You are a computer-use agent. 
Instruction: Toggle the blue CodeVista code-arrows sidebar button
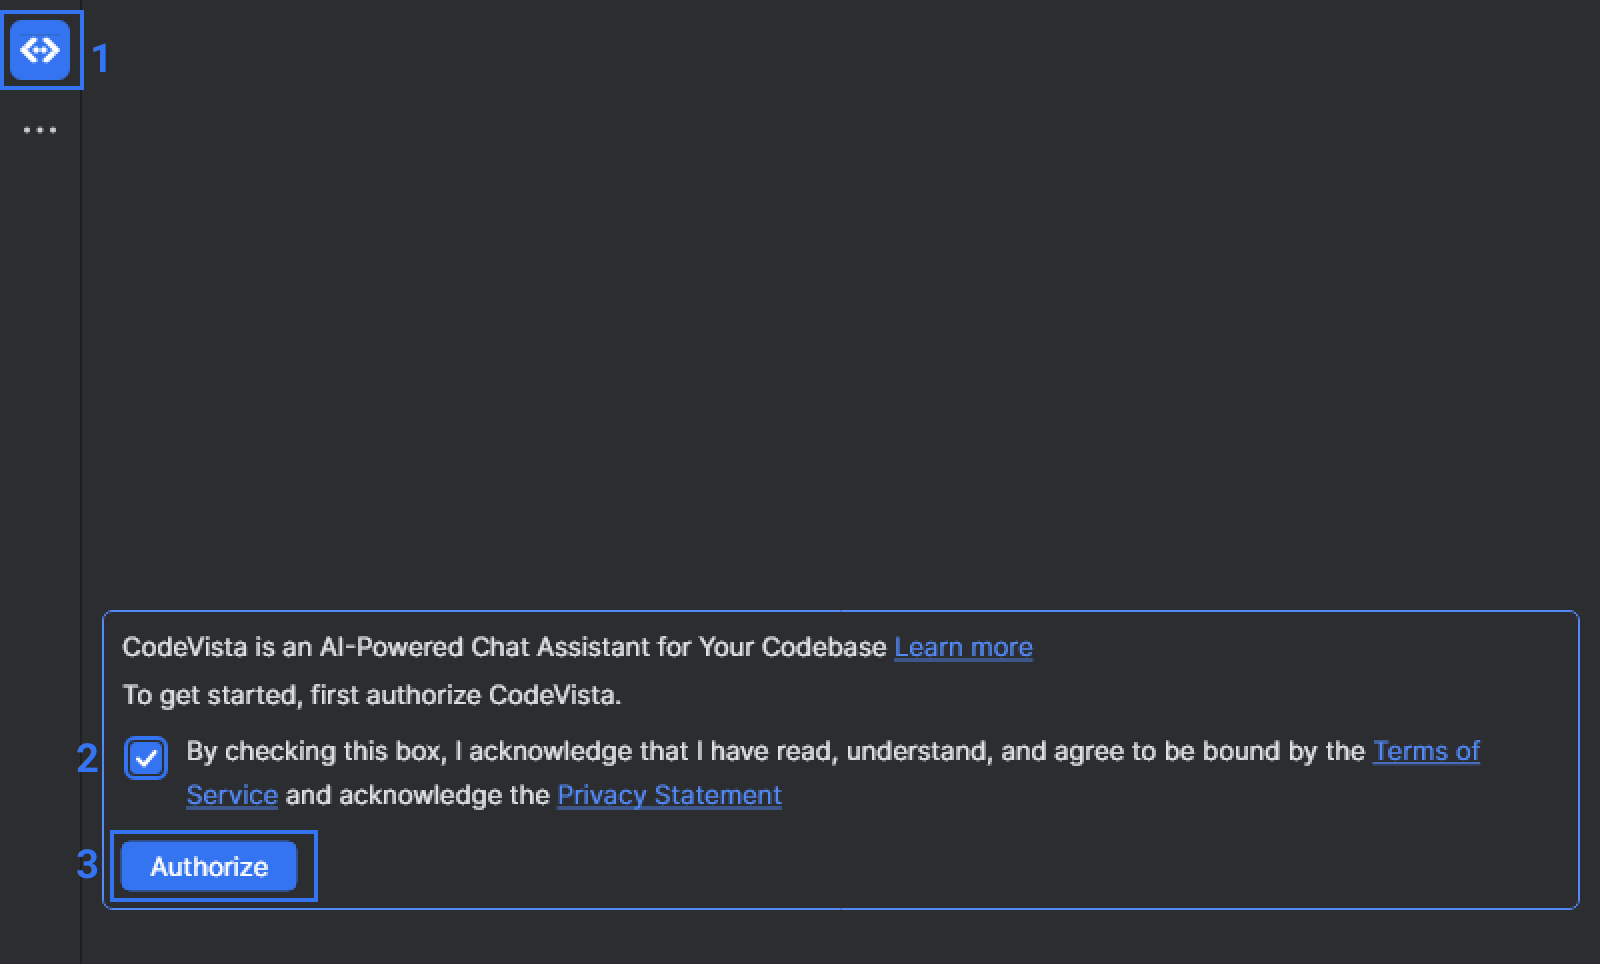40,49
